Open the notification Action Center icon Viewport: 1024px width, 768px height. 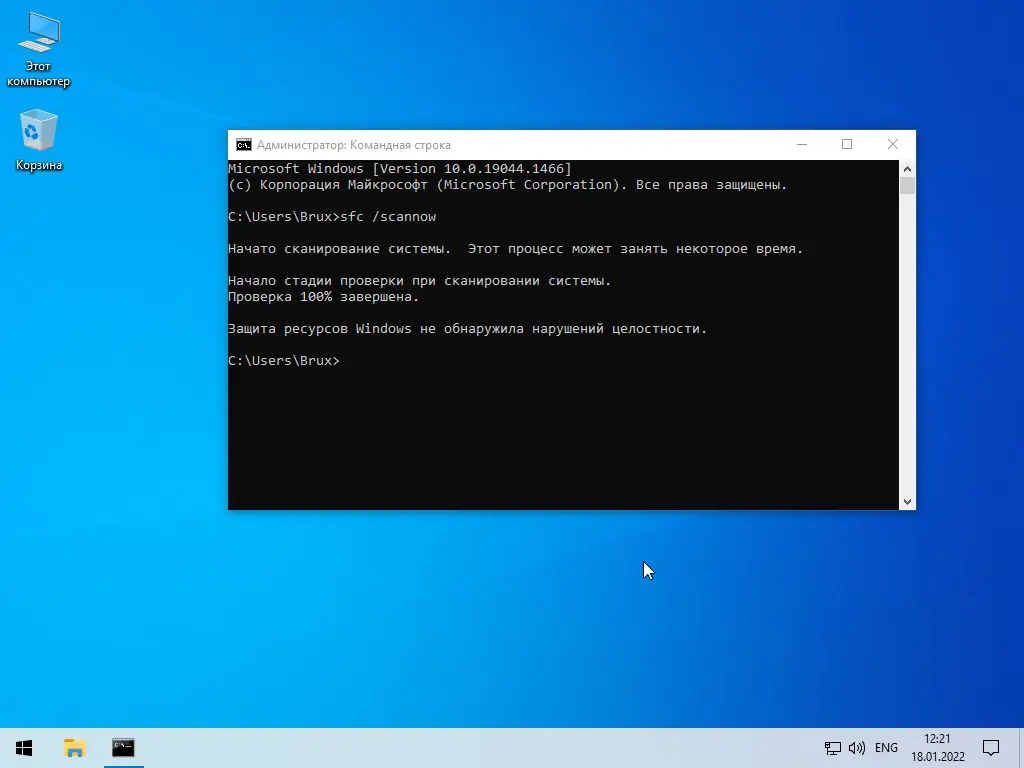pos(991,748)
